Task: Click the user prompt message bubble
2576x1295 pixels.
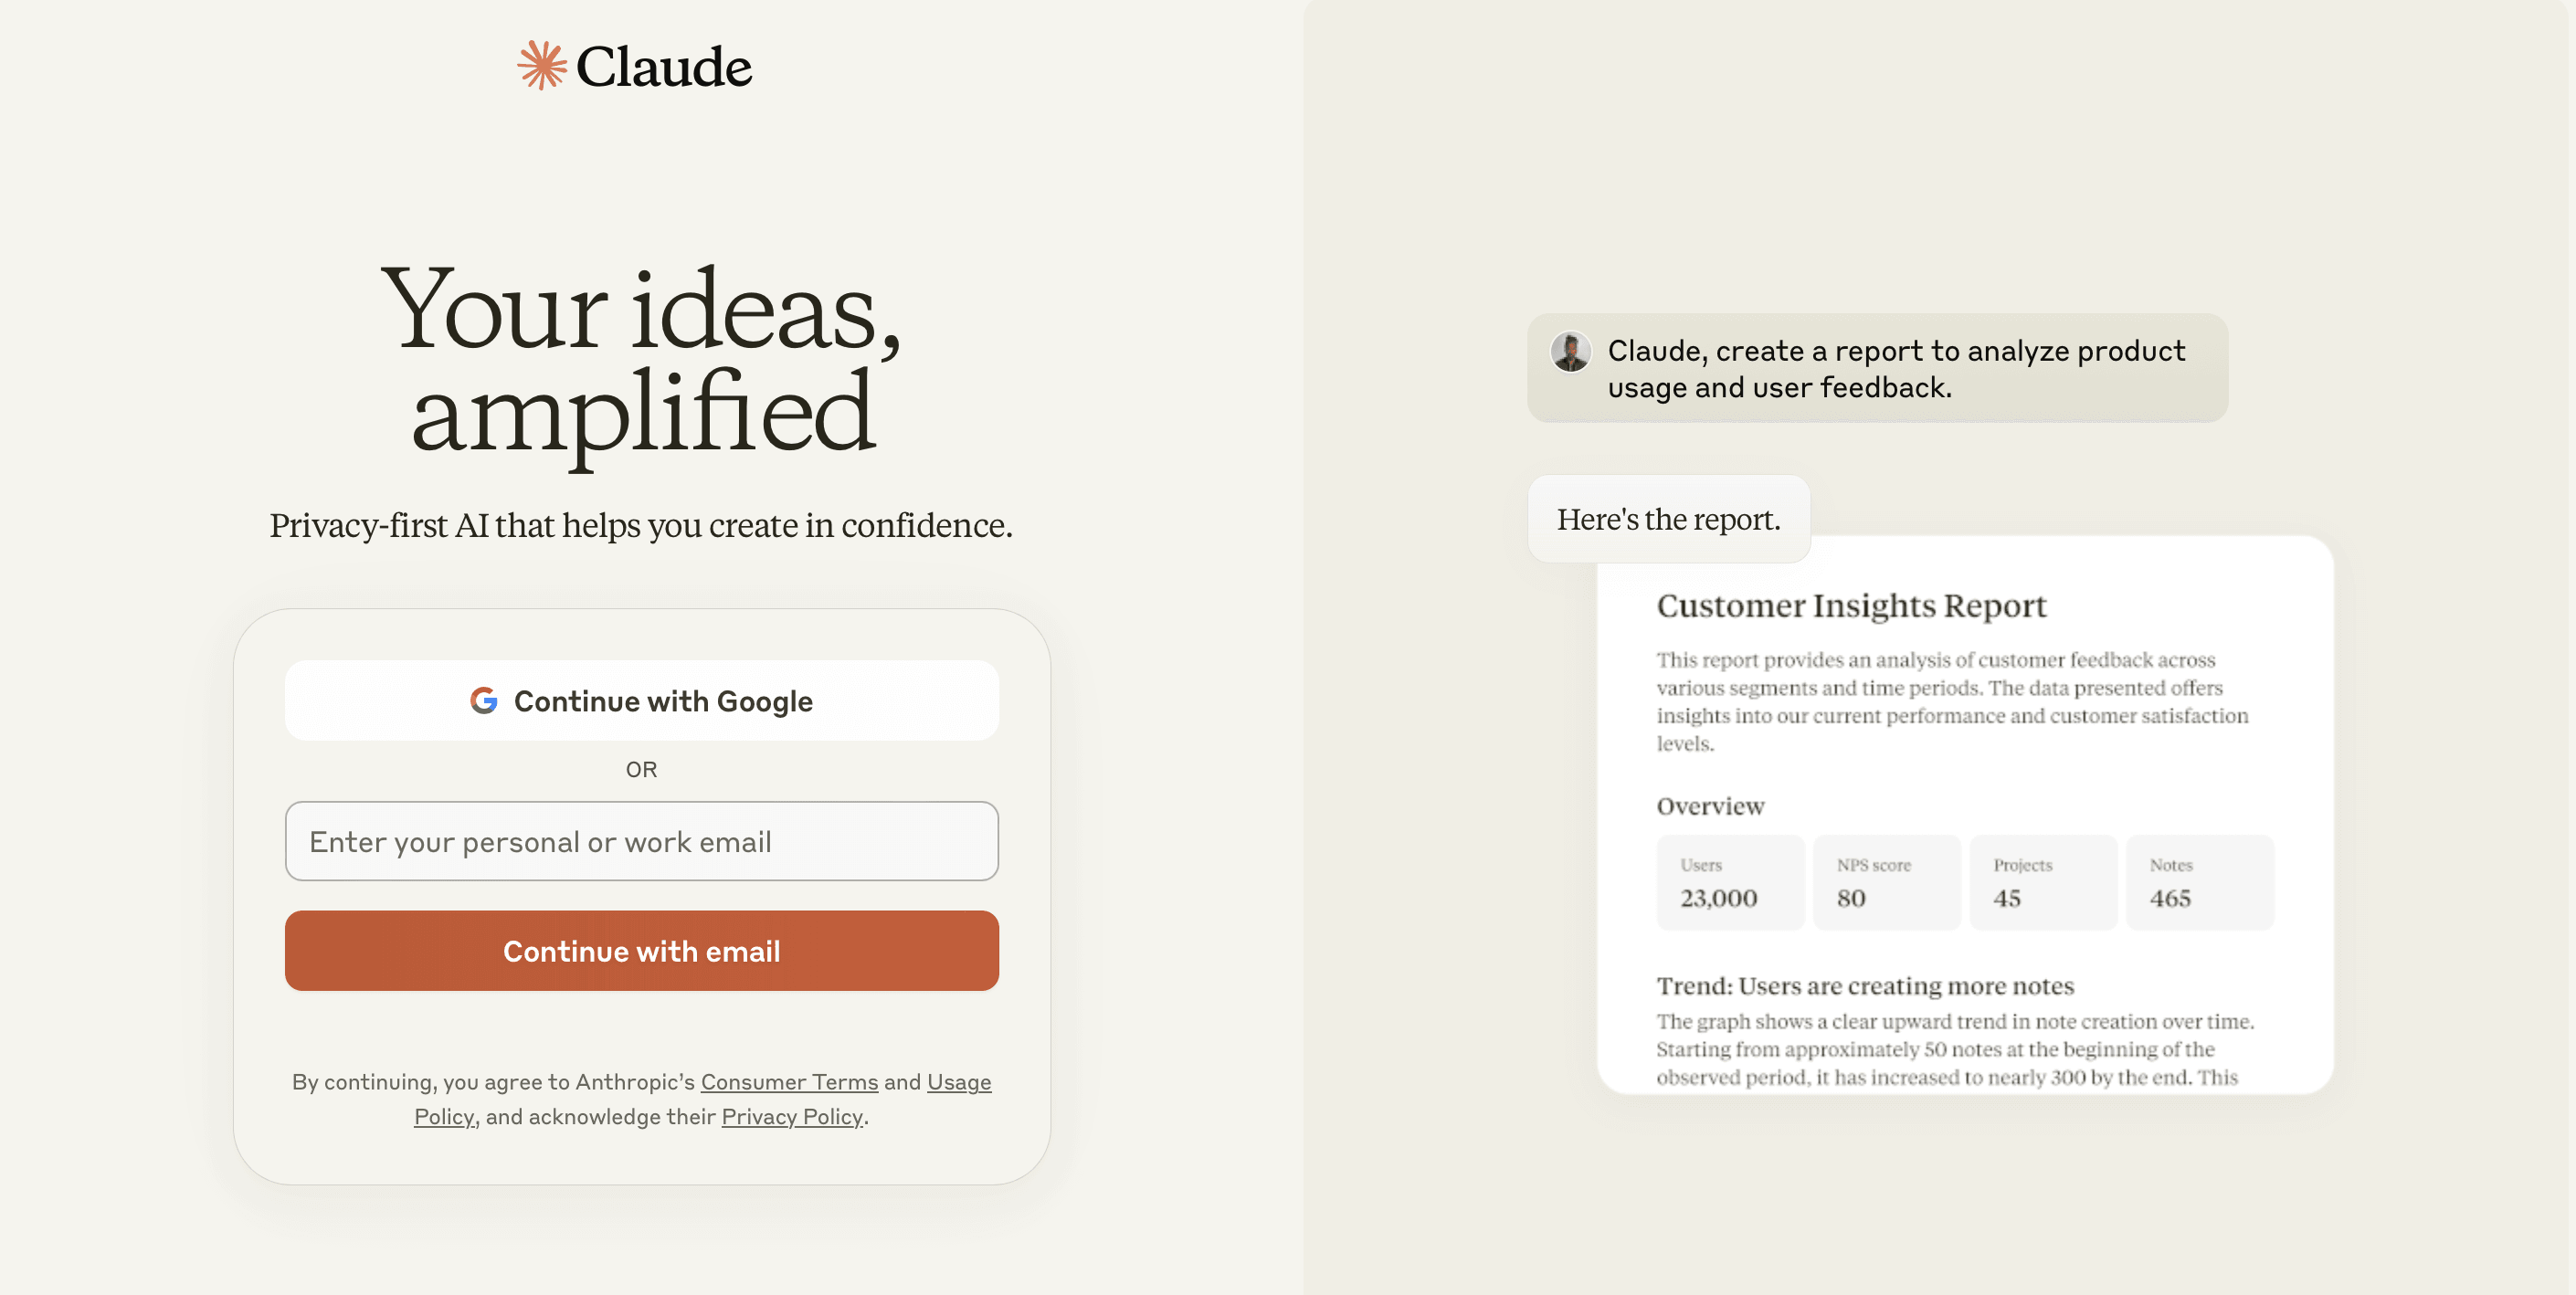Action: [x=1877, y=368]
